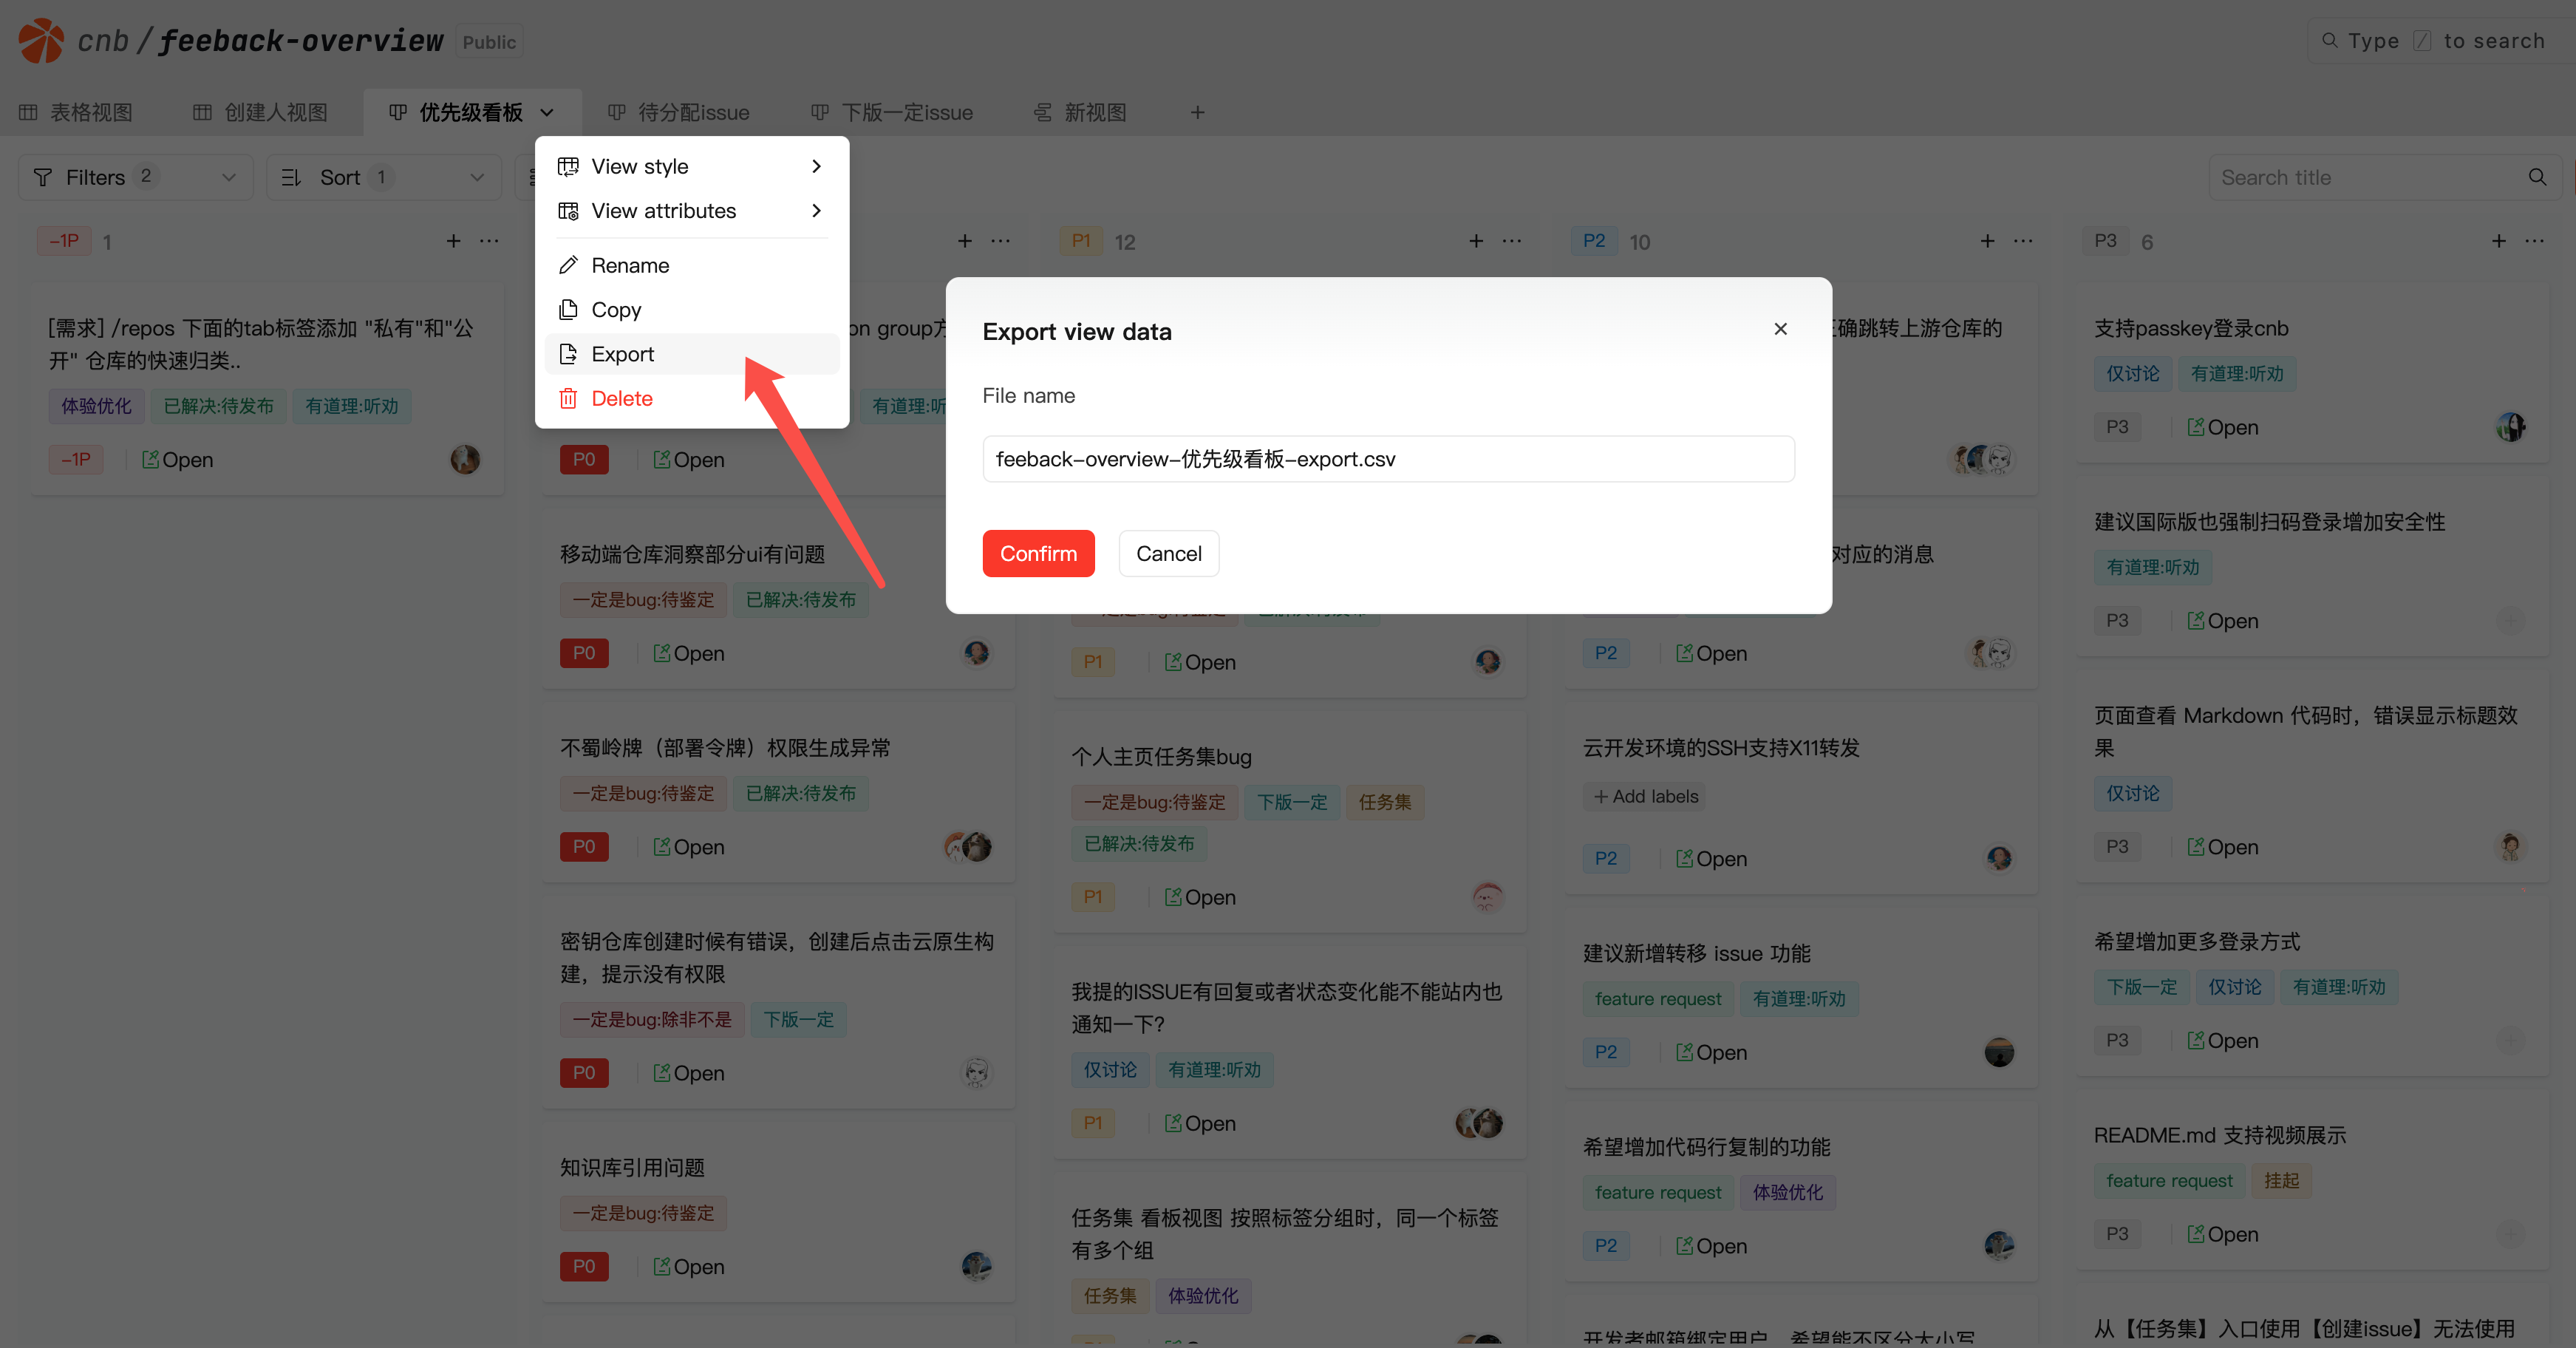
Task: Click the search magnifier in Search title box
Action: 2537,177
